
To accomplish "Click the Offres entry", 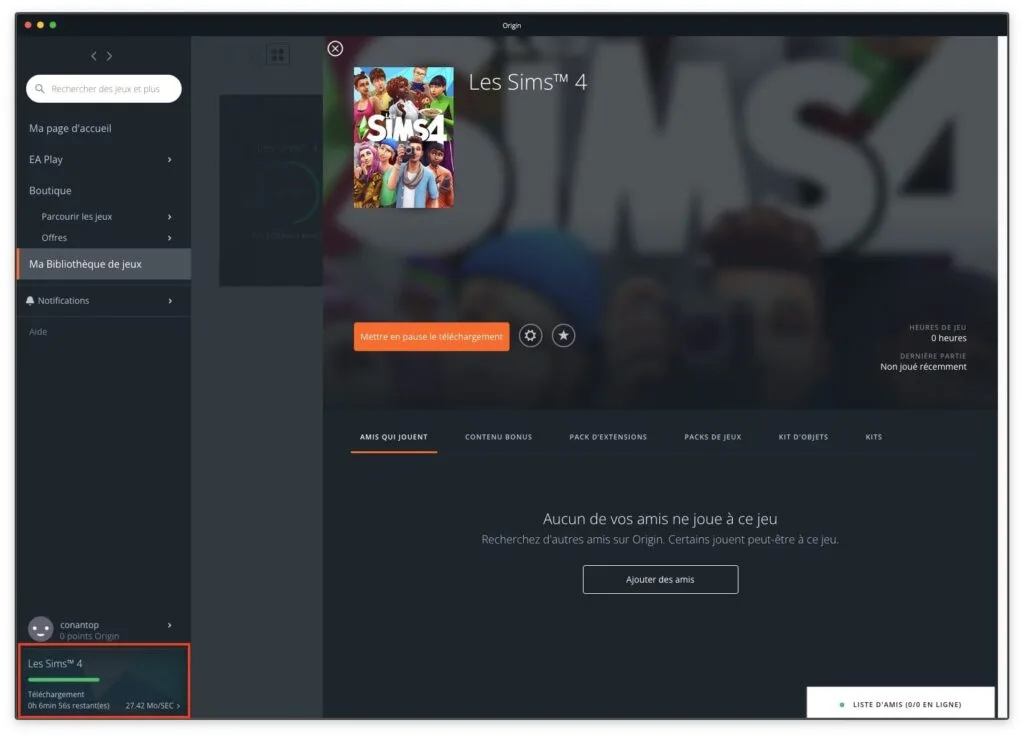I will 54,238.
